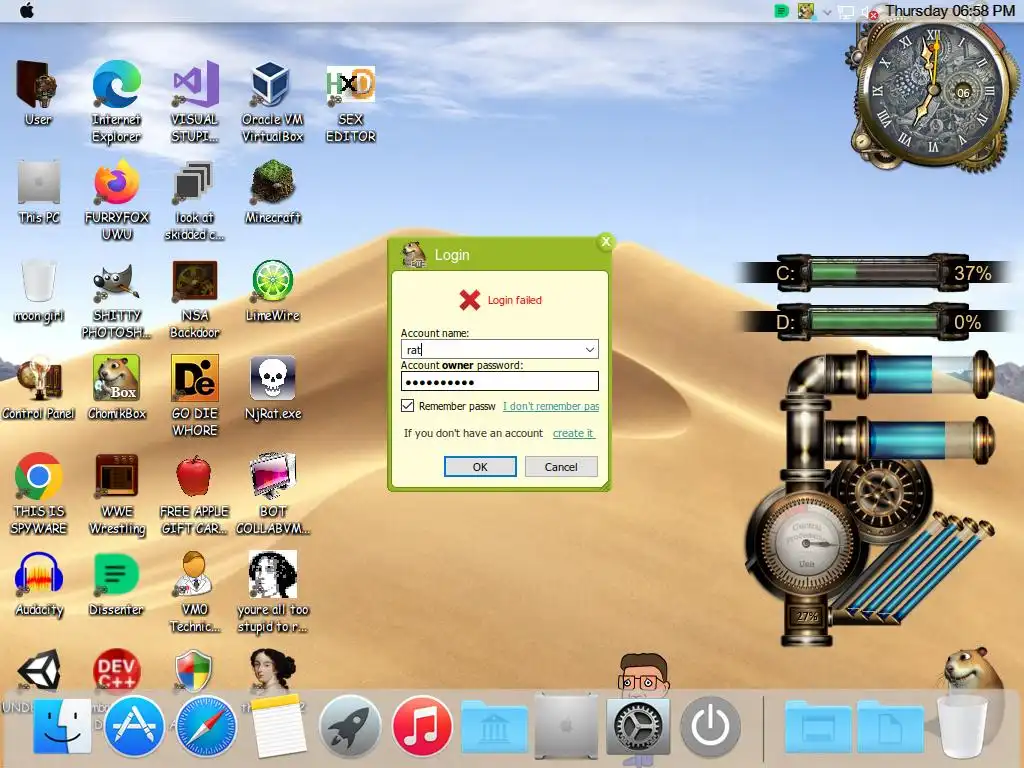Open Launchpad rocket in dock

[x=349, y=726]
